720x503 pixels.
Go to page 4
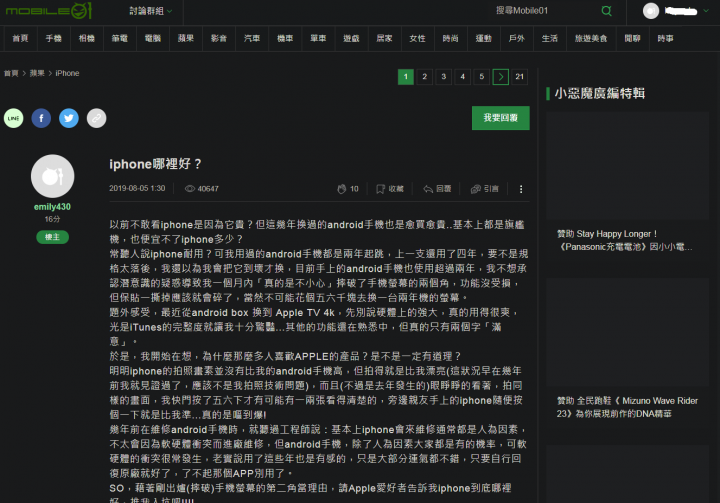click(x=462, y=77)
